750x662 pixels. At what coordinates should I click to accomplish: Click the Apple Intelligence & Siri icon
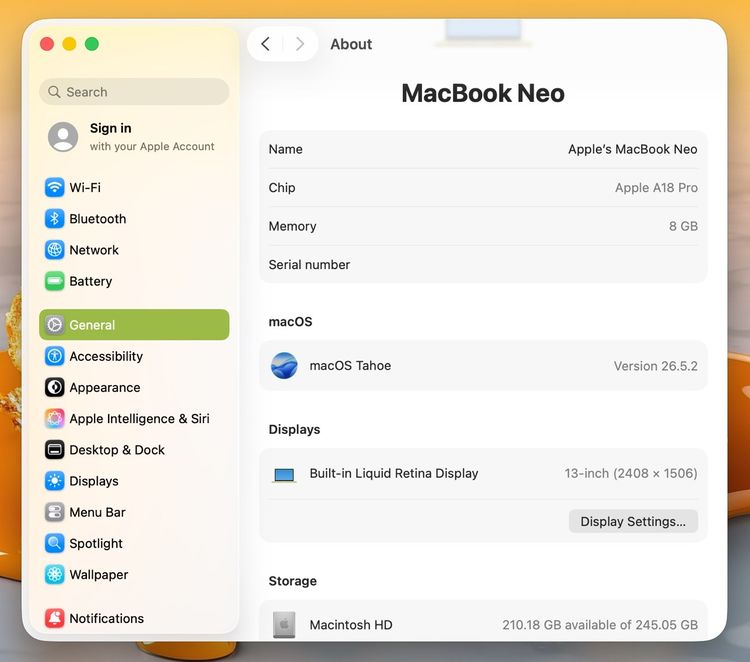55,419
